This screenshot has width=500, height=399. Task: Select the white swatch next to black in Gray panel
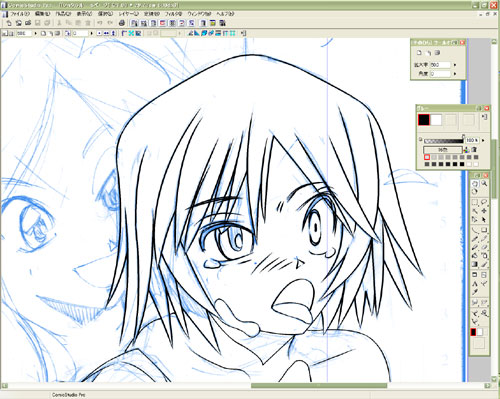(436, 120)
